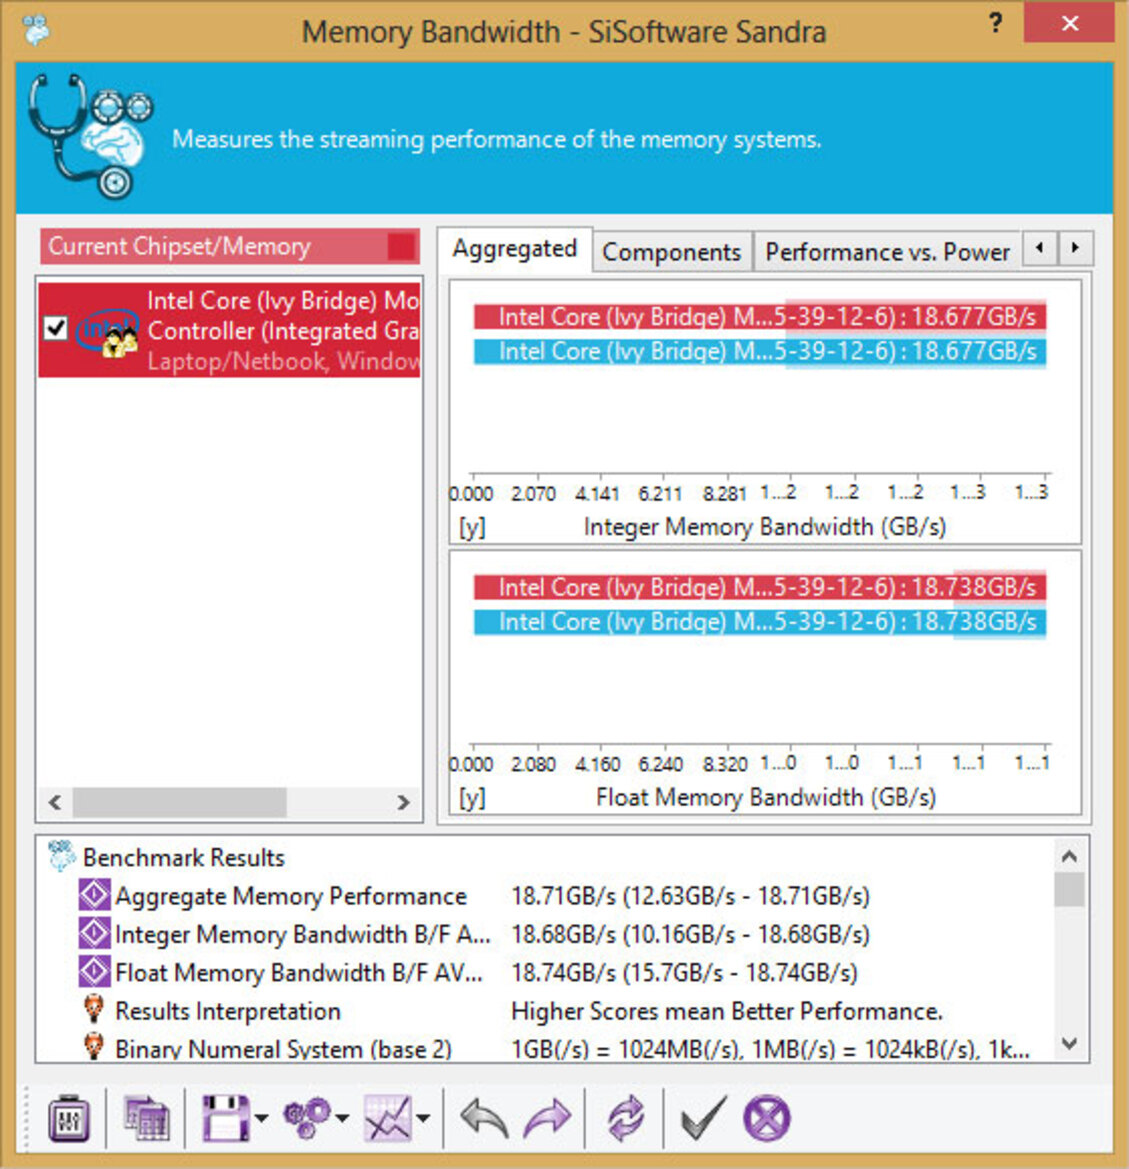Viewport: 1129px width, 1169px height.
Task: Click the [y] label on Integer chart
Action: [472, 527]
